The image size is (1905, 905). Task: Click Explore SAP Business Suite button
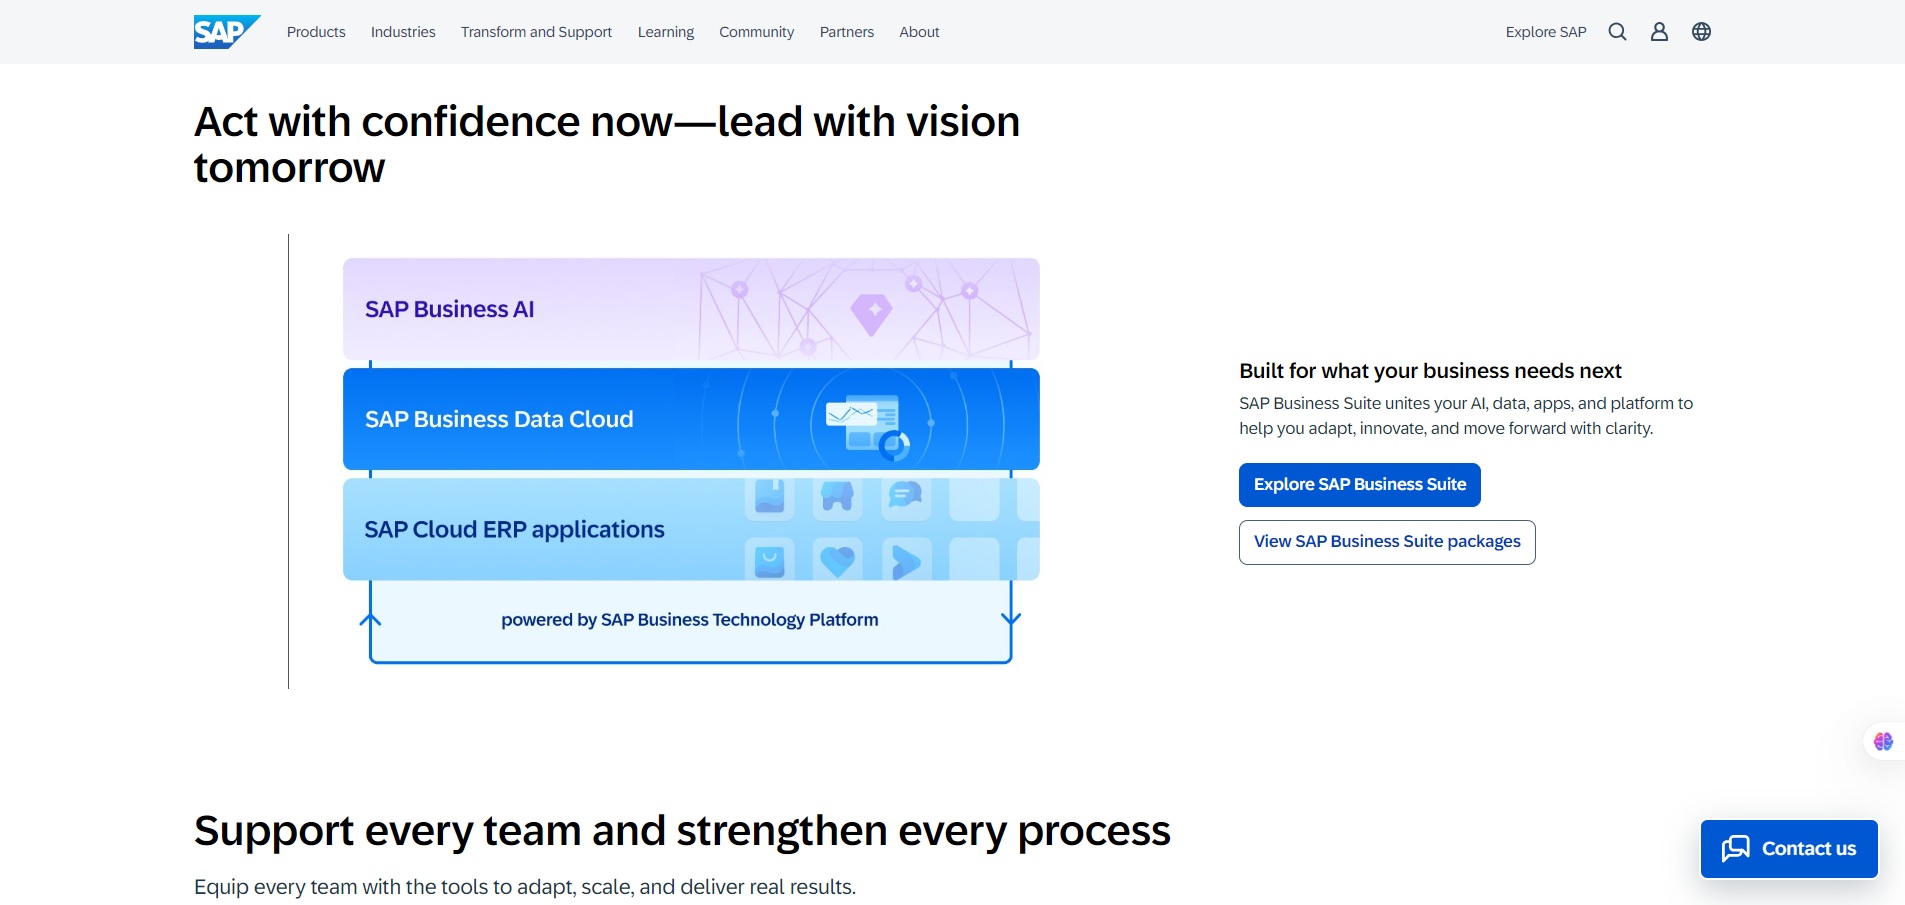(x=1360, y=485)
